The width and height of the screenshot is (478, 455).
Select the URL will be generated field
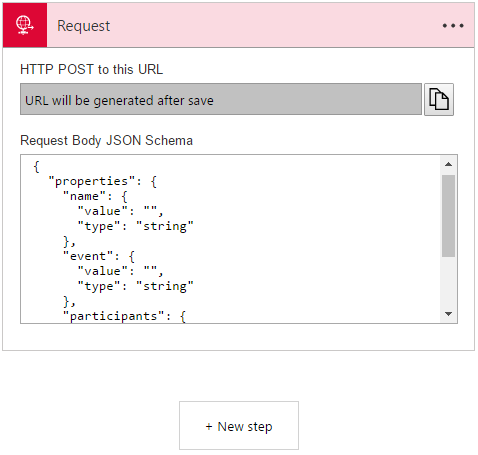pyautogui.click(x=221, y=99)
